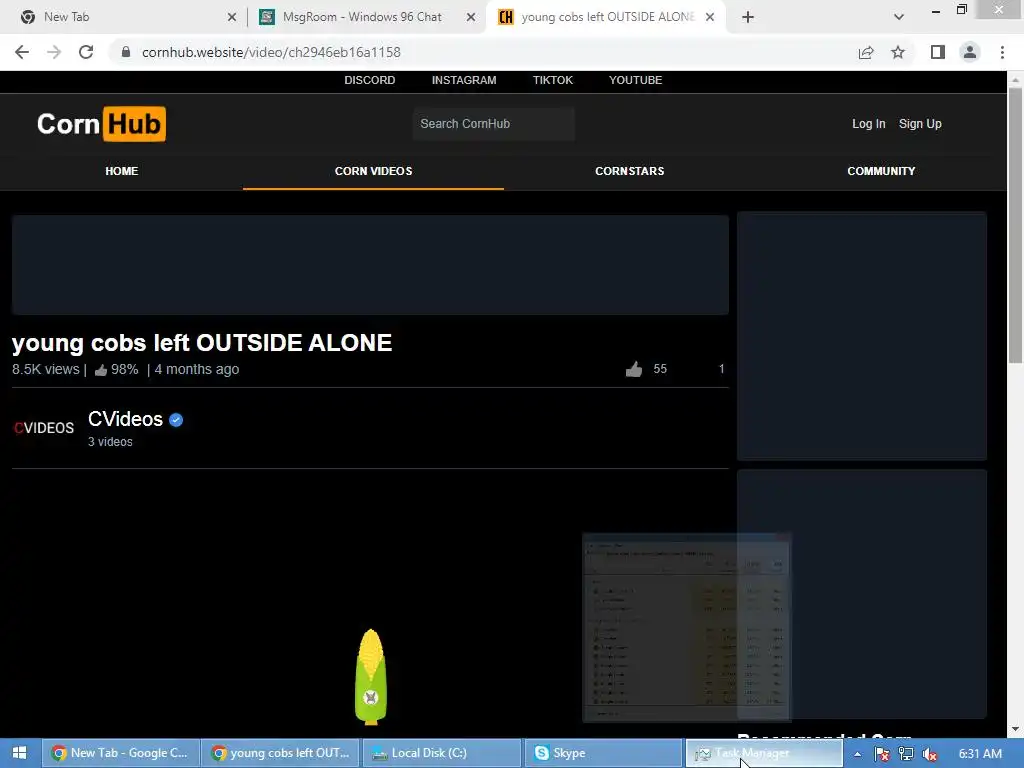Open the COMMUNITY navigation item
1024x768 pixels.
tap(881, 171)
